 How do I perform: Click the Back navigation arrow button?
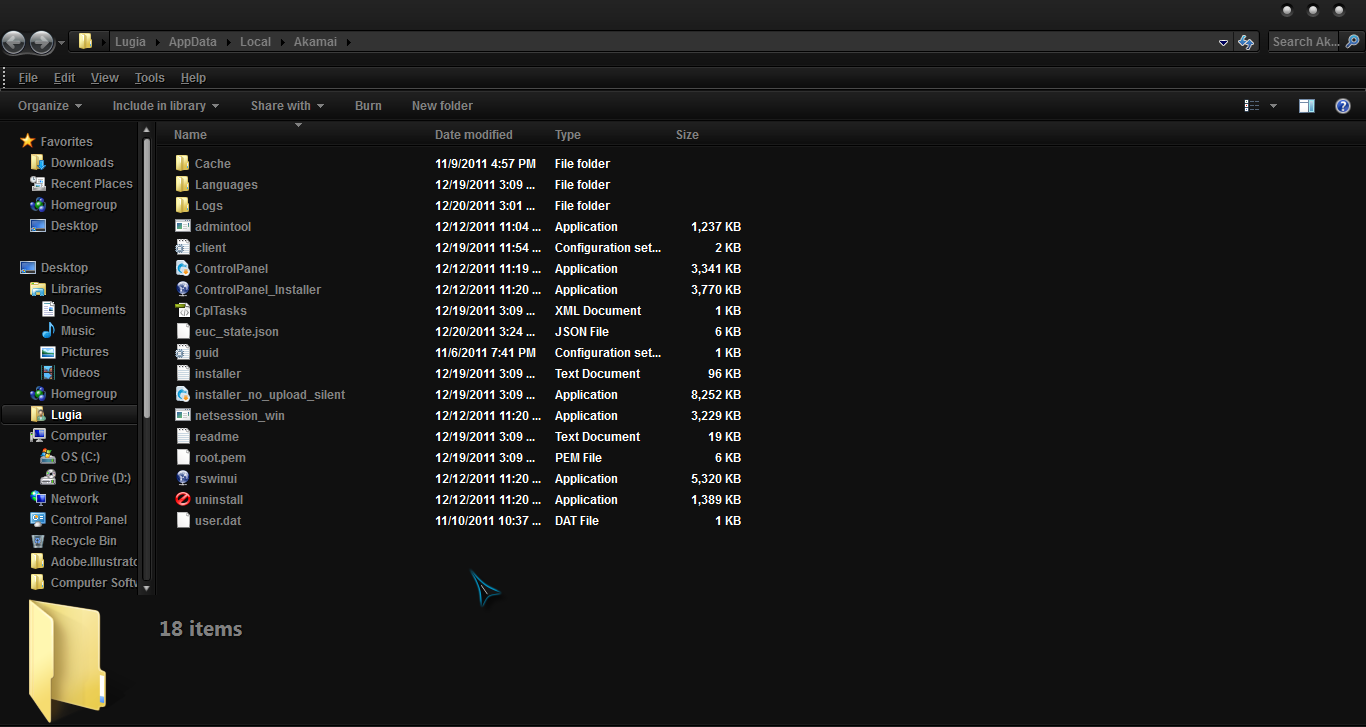pyautogui.click(x=14, y=42)
